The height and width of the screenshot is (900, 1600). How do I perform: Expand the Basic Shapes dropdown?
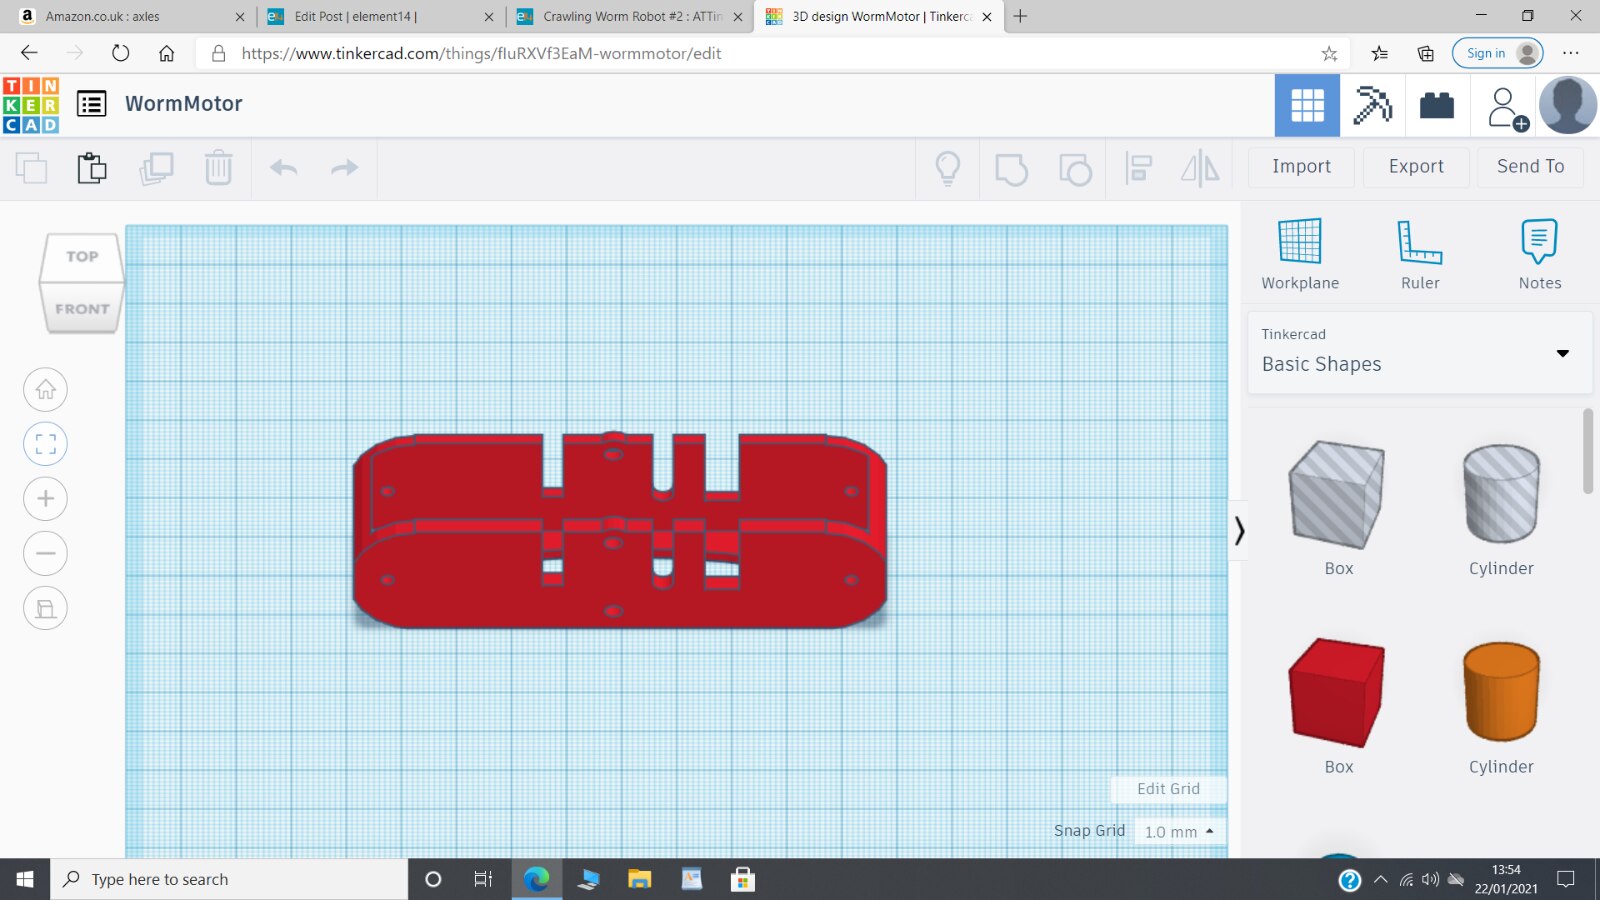(x=1562, y=353)
